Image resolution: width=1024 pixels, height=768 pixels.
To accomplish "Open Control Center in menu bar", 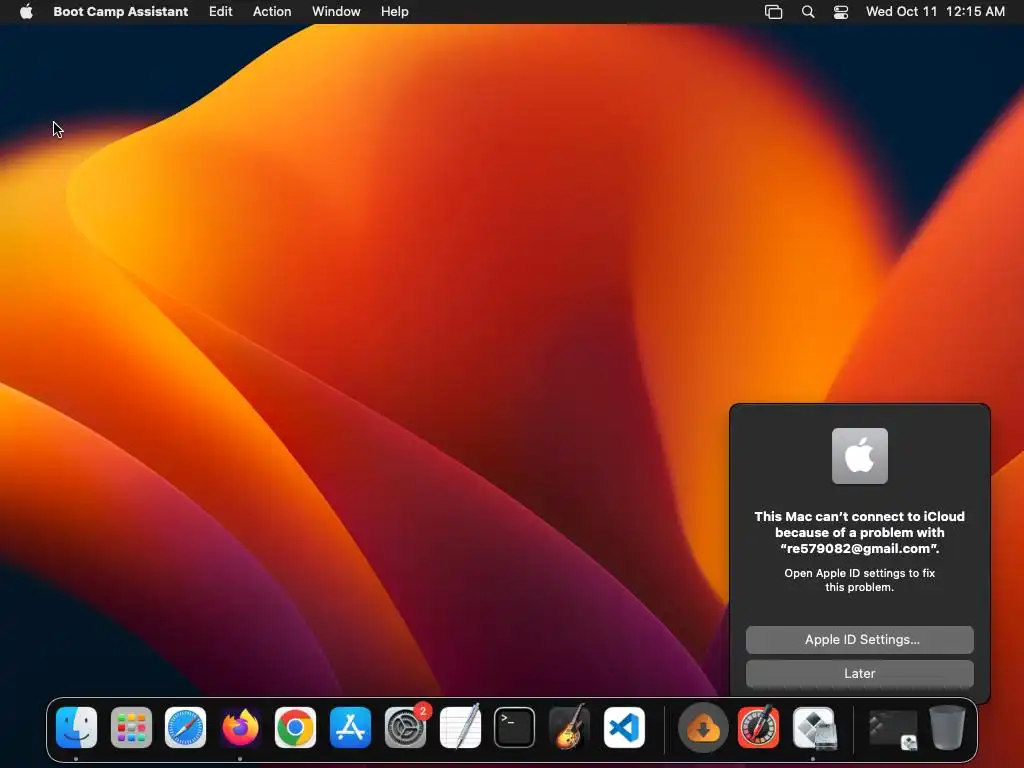I will click(x=840, y=12).
